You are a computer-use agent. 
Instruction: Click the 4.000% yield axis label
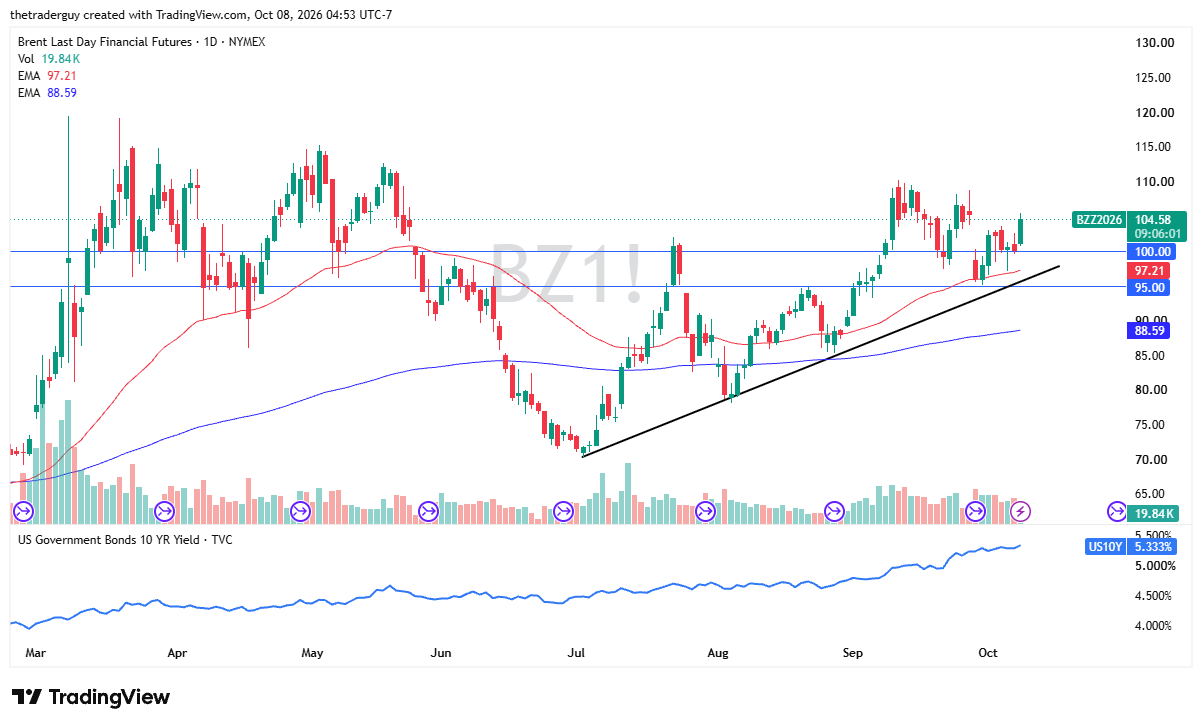click(x=1153, y=626)
